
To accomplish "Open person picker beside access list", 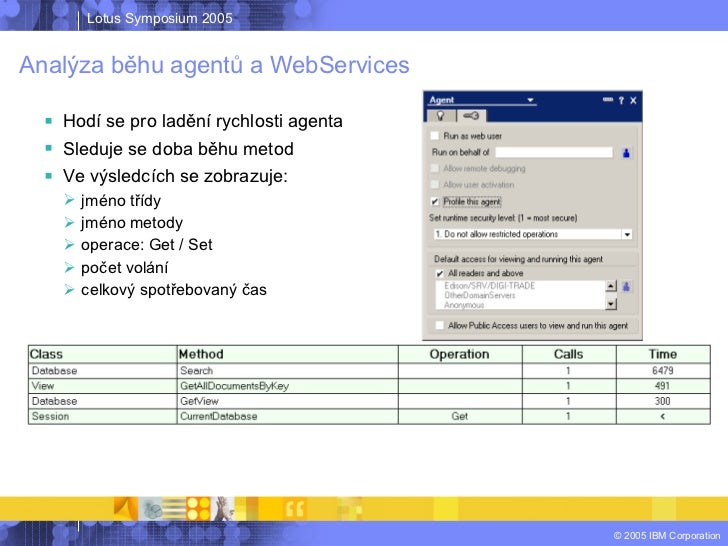I will coord(626,286).
